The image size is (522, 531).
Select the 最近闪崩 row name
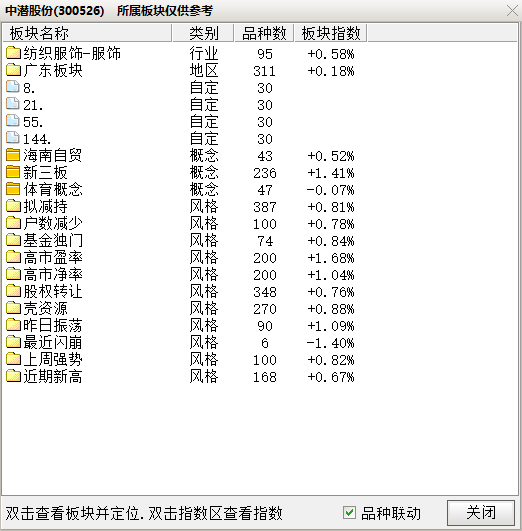(x=53, y=342)
